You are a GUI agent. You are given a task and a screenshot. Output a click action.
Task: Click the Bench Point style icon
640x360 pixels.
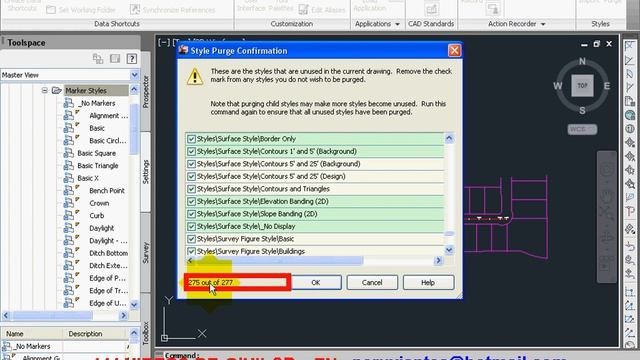[70, 190]
